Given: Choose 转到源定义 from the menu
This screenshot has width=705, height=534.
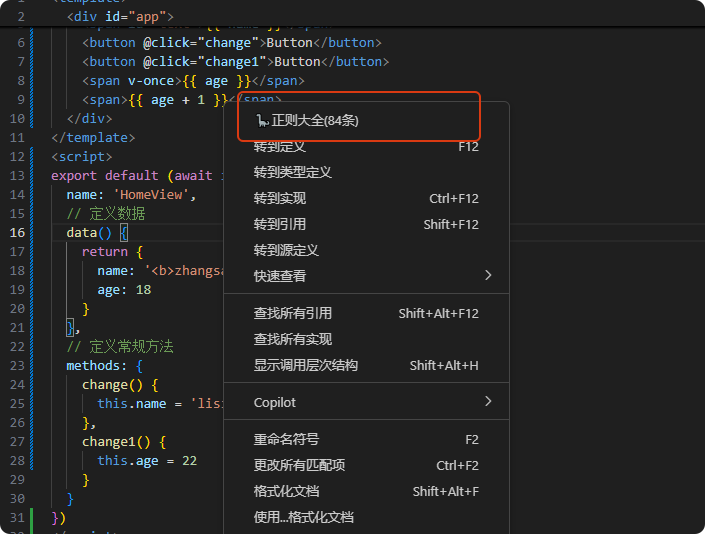Looking at the screenshot, I should 286,250.
